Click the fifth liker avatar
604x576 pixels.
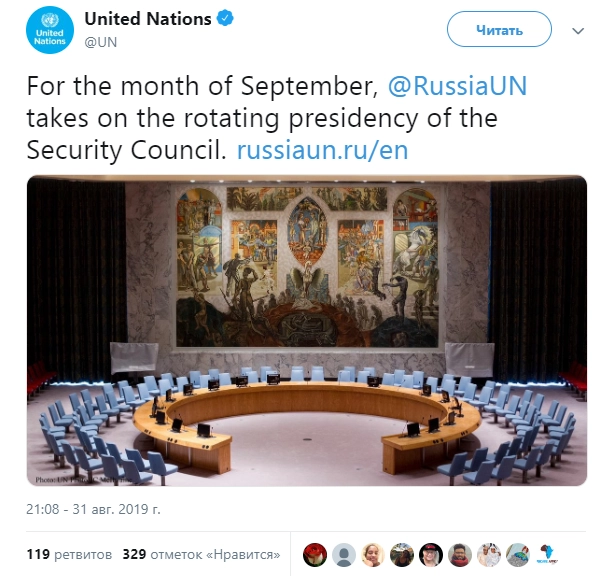click(431, 554)
